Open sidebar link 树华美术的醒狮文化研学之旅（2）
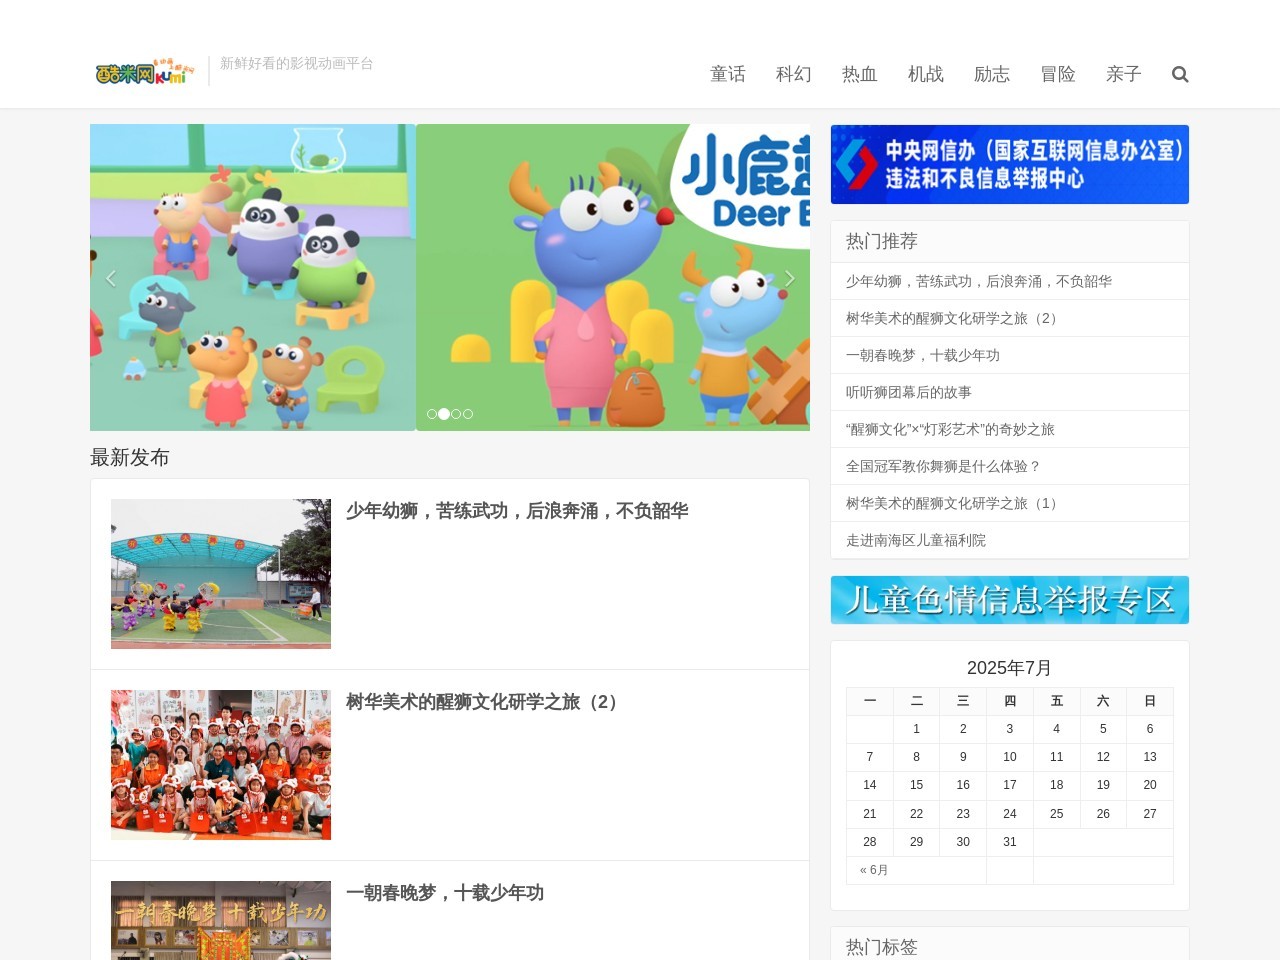Viewport: 1280px width, 960px height. point(954,319)
